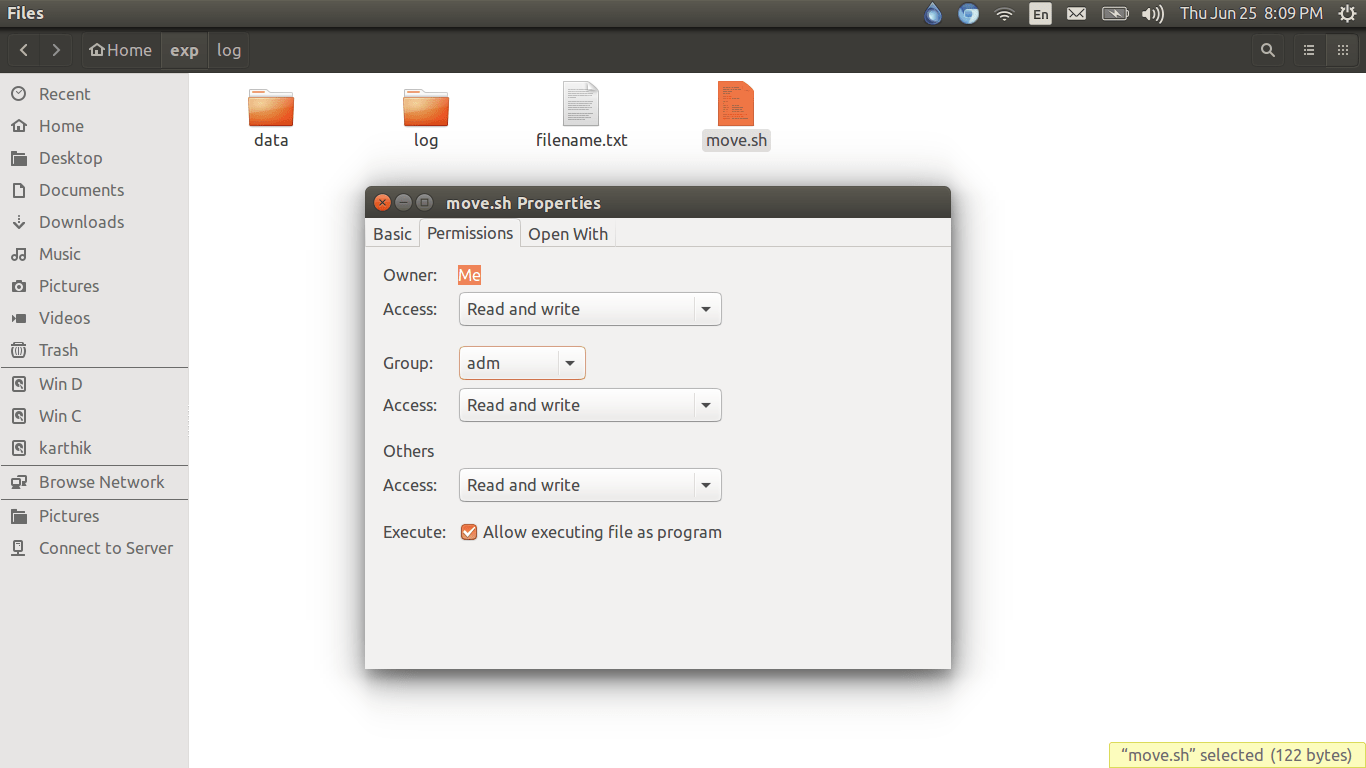Go forward with the right arrow button
Screen dimensions: 1366x768
[56, 50]
